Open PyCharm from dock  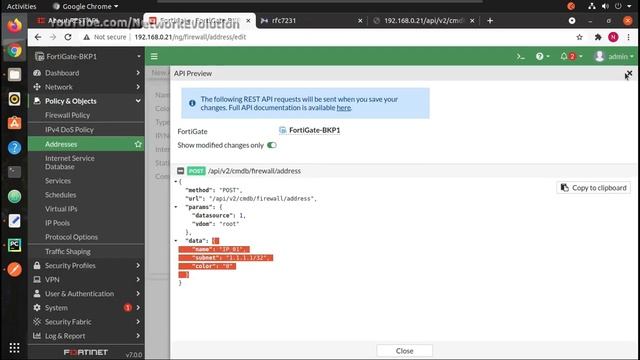click(x=14, y=245)
